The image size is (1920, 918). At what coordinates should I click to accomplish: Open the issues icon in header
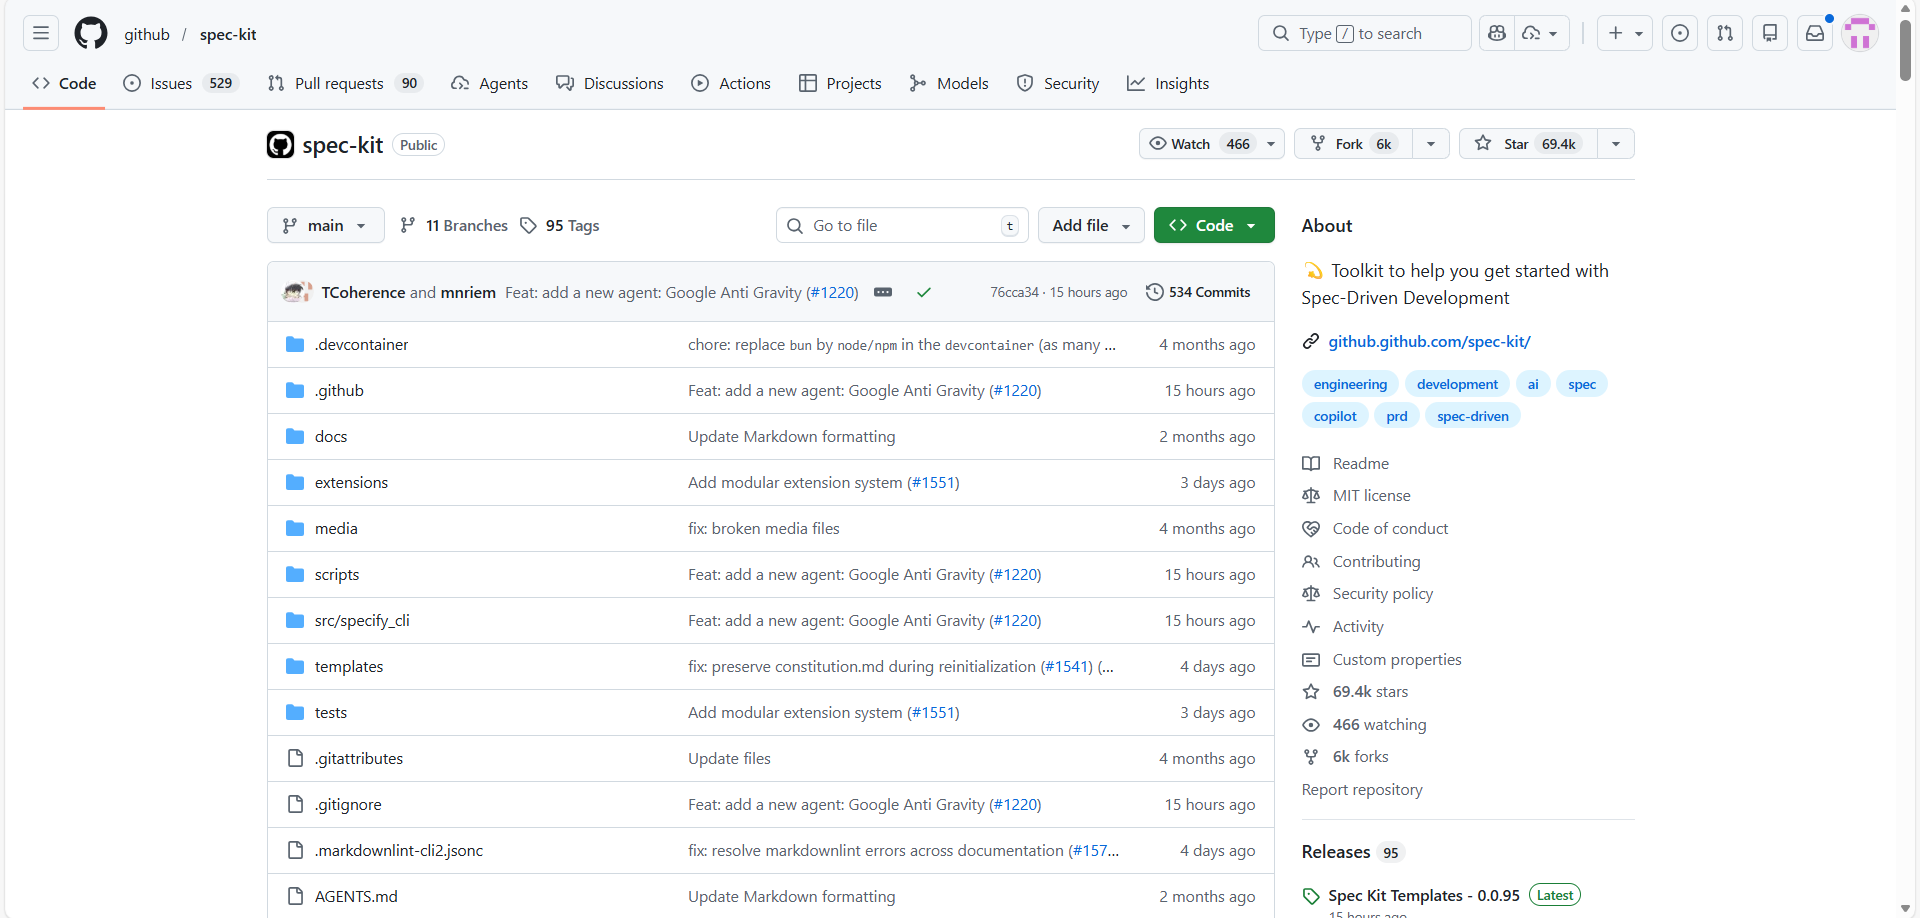coord(1680,33)
